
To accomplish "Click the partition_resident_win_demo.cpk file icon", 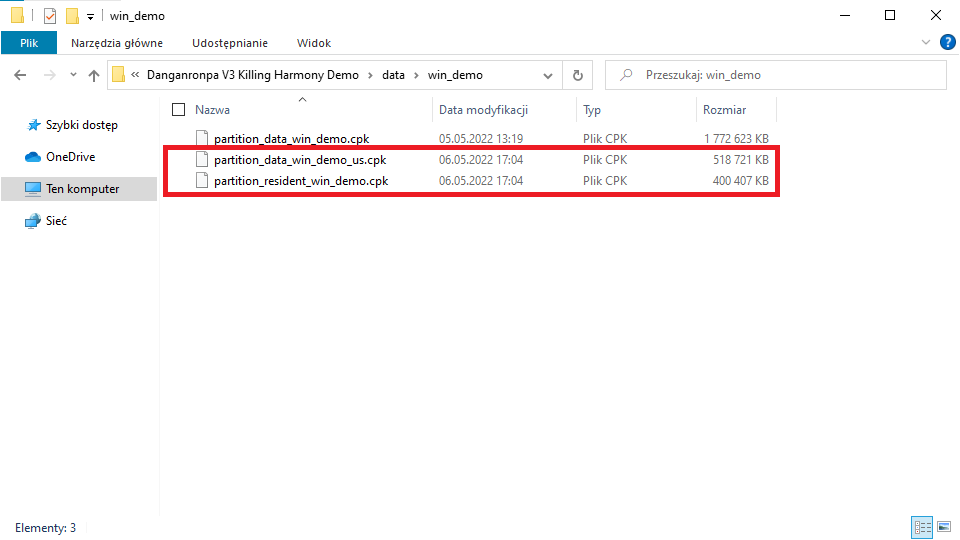I will click(202, 180).
